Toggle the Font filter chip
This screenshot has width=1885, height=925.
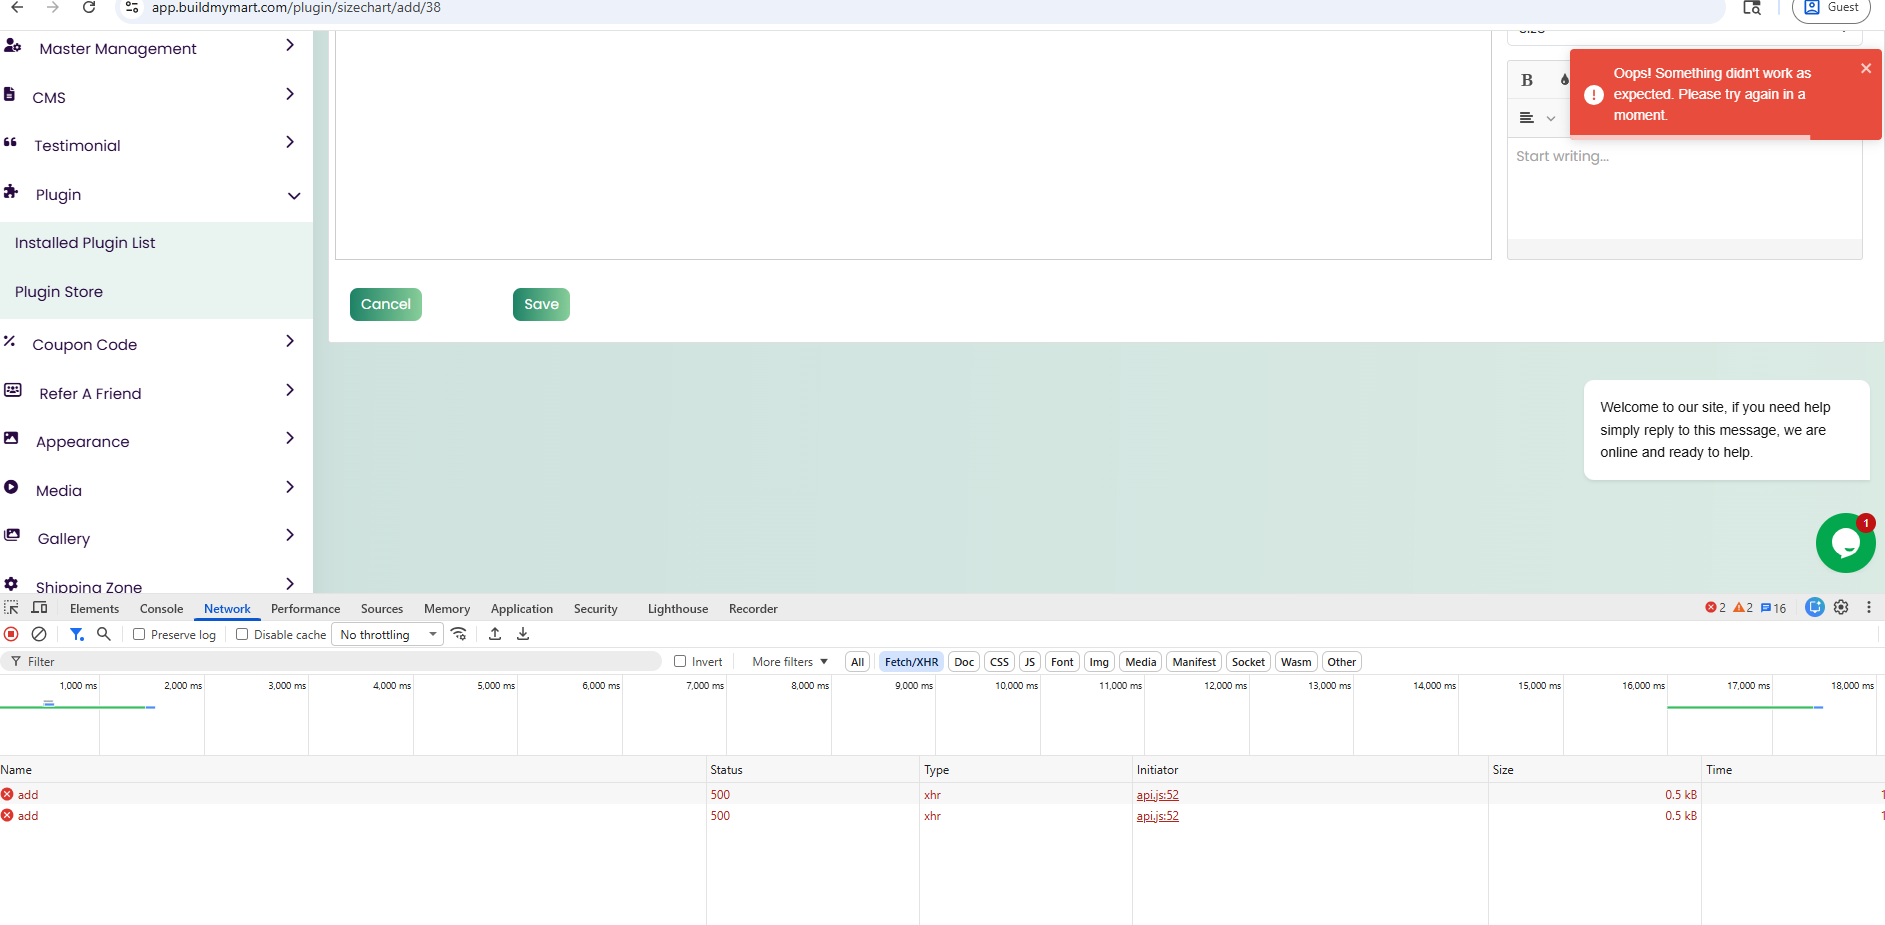pos(1062,662)
